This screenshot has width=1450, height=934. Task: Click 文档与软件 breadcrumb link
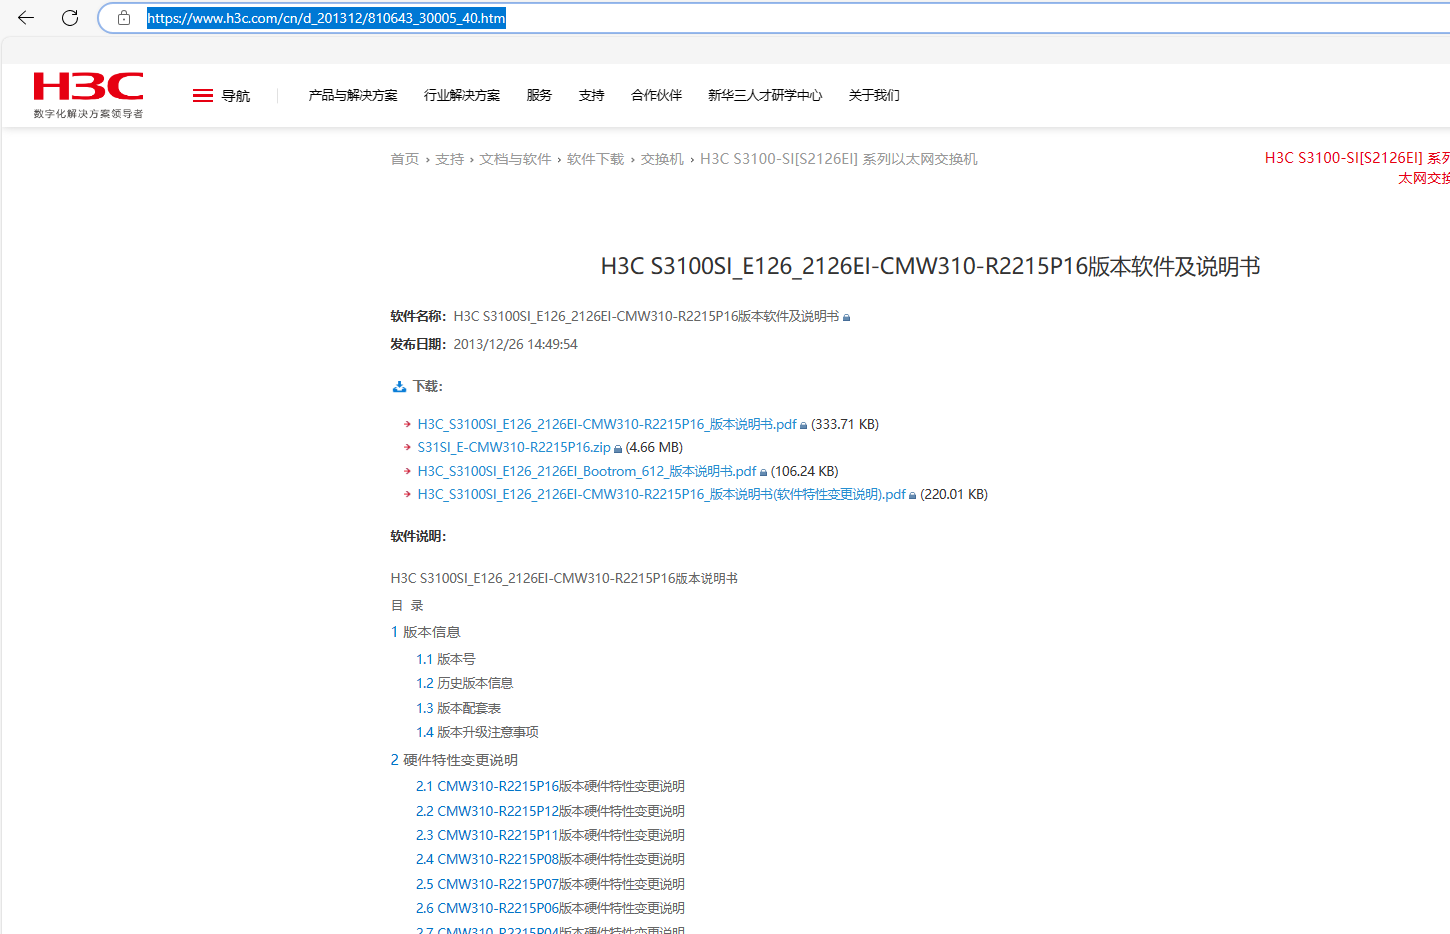point(515,159)
